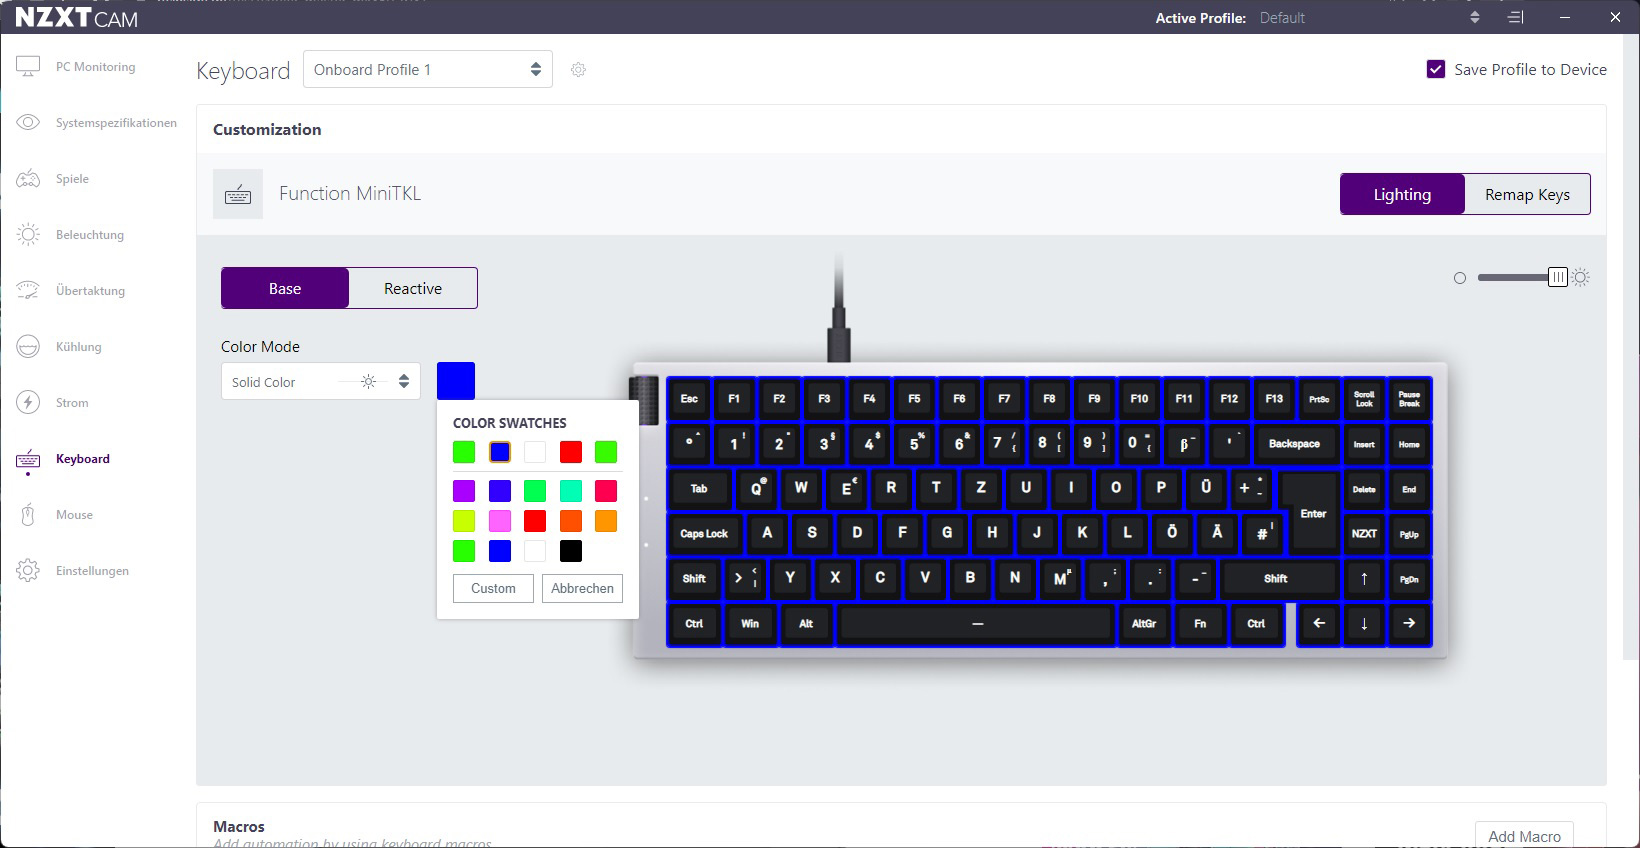Select the Keyboard sidebar icon

coord(28,459)
